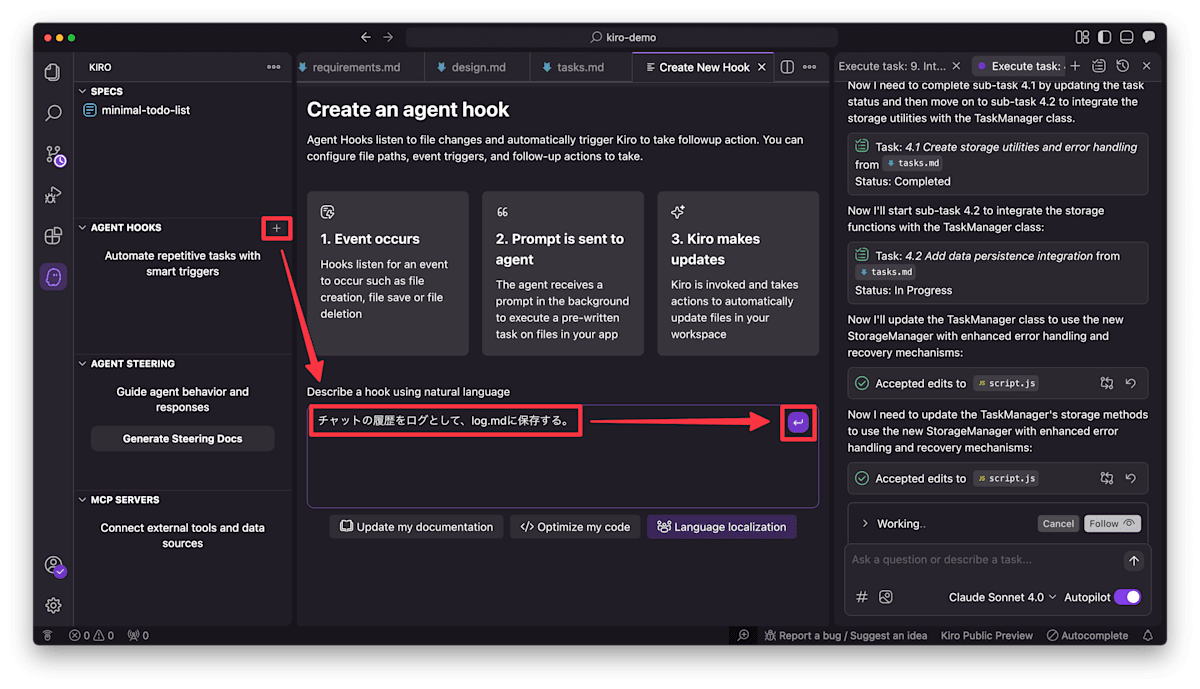Toggle primary sidebar visibility in title bar
The height and width of the screenshot is (689, 1200).
1104,37
